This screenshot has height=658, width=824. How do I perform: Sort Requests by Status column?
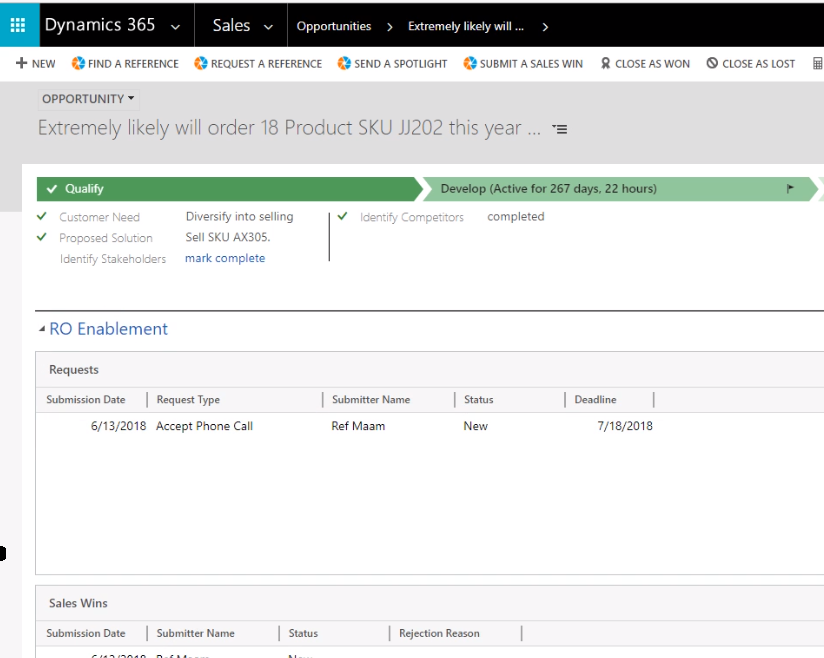[x=479, y=399]
